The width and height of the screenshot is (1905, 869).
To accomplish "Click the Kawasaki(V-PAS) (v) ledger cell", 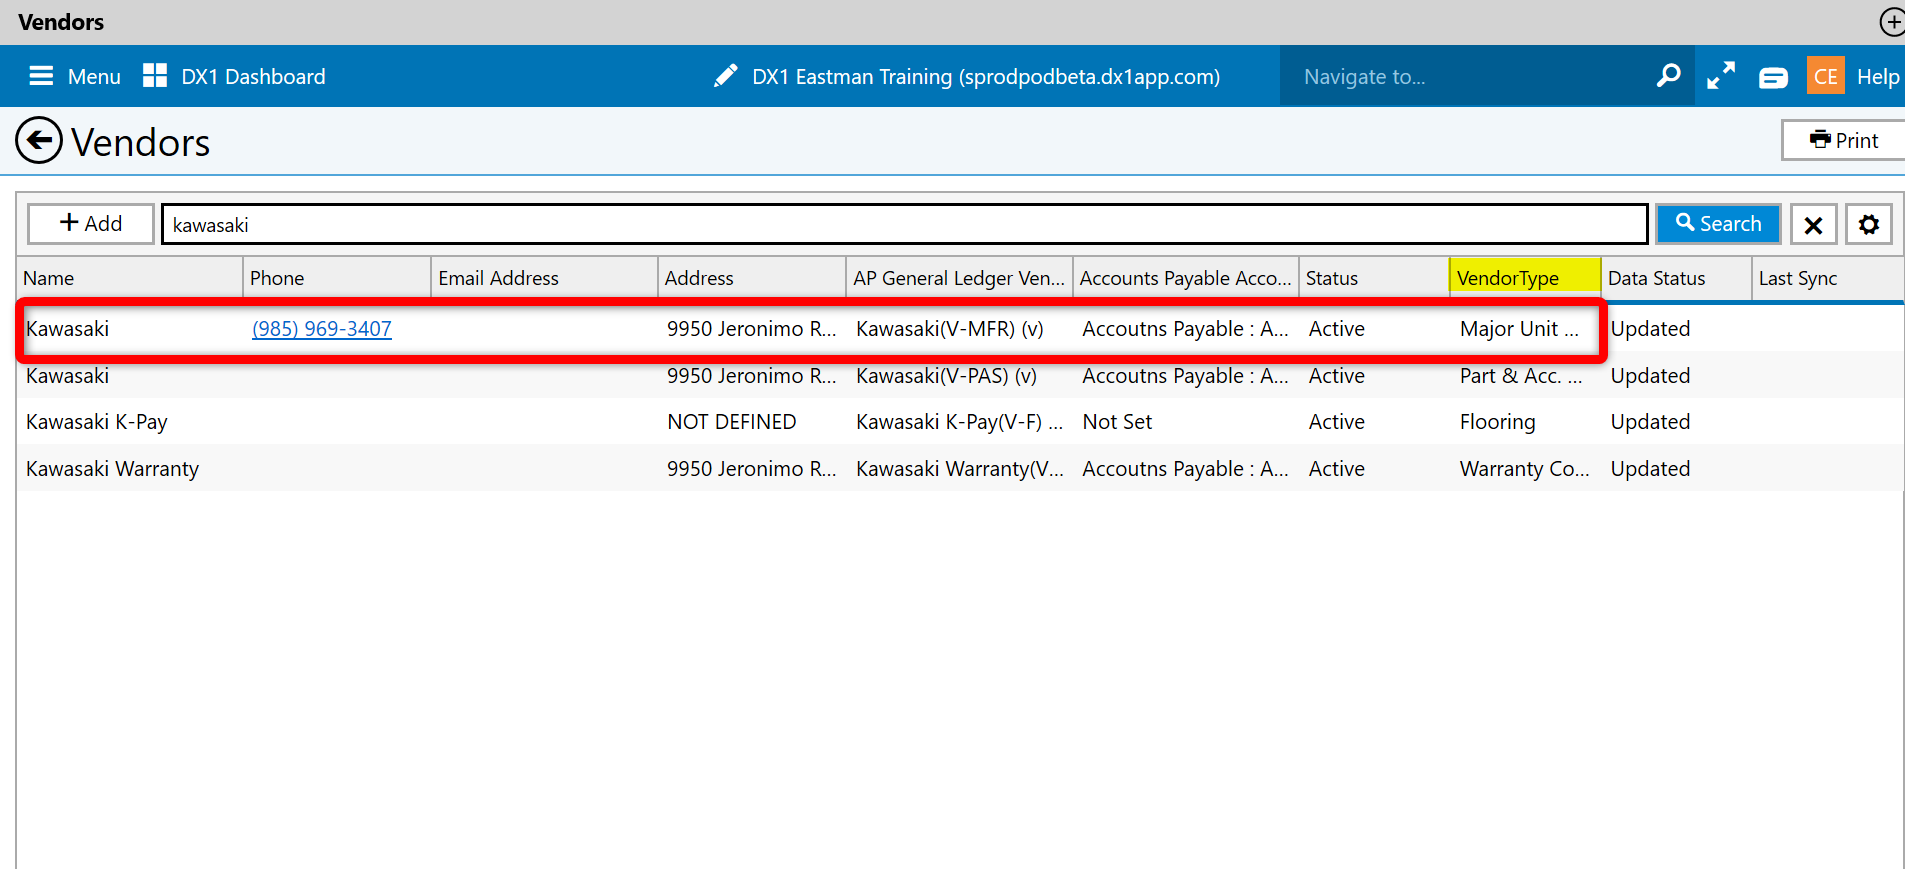I will click(946, 376).
